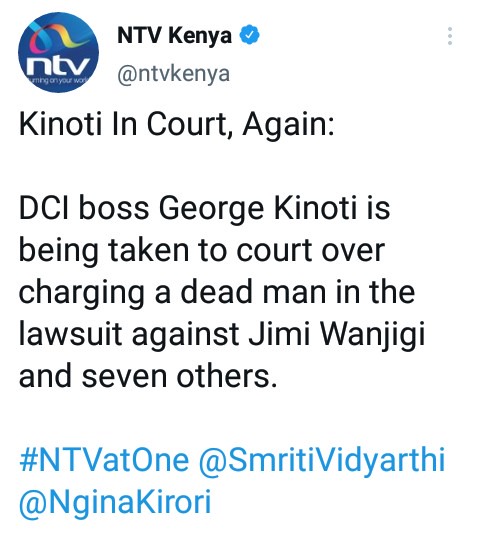This screenshot has height=539, width=480.
Task: Click the headline 'Kinoti In Court, Again:'
Action: [x=177, y=124]
